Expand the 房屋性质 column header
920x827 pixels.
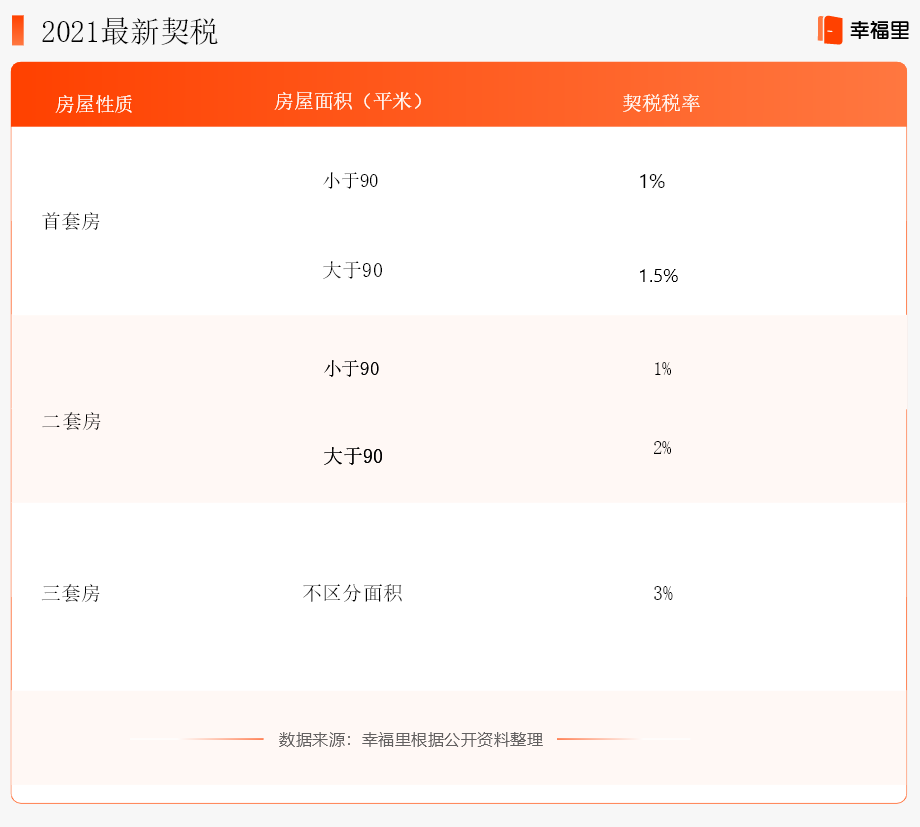pos(95,101)
